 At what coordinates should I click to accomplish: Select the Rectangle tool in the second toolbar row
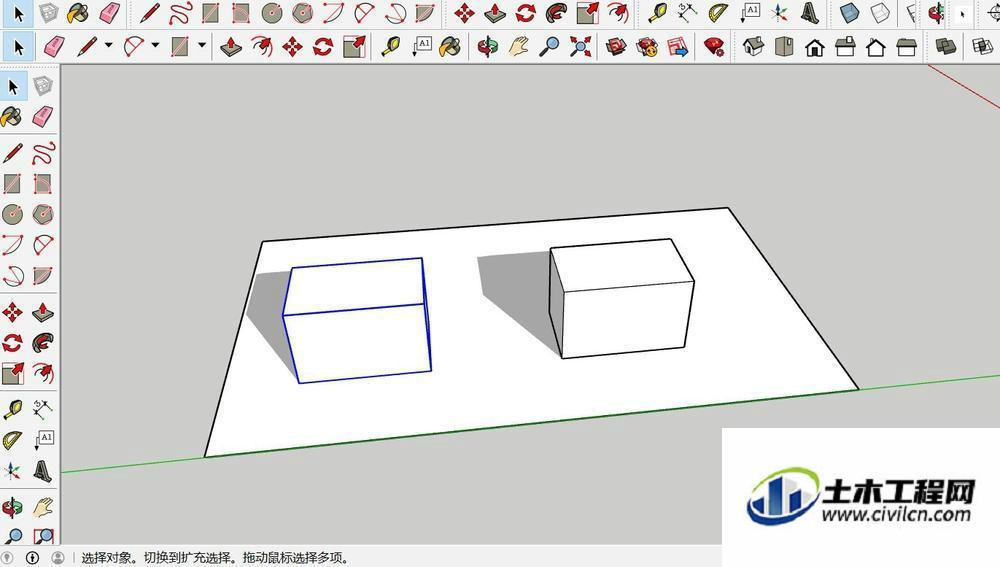pyautogui.click(x=180, y=47)
